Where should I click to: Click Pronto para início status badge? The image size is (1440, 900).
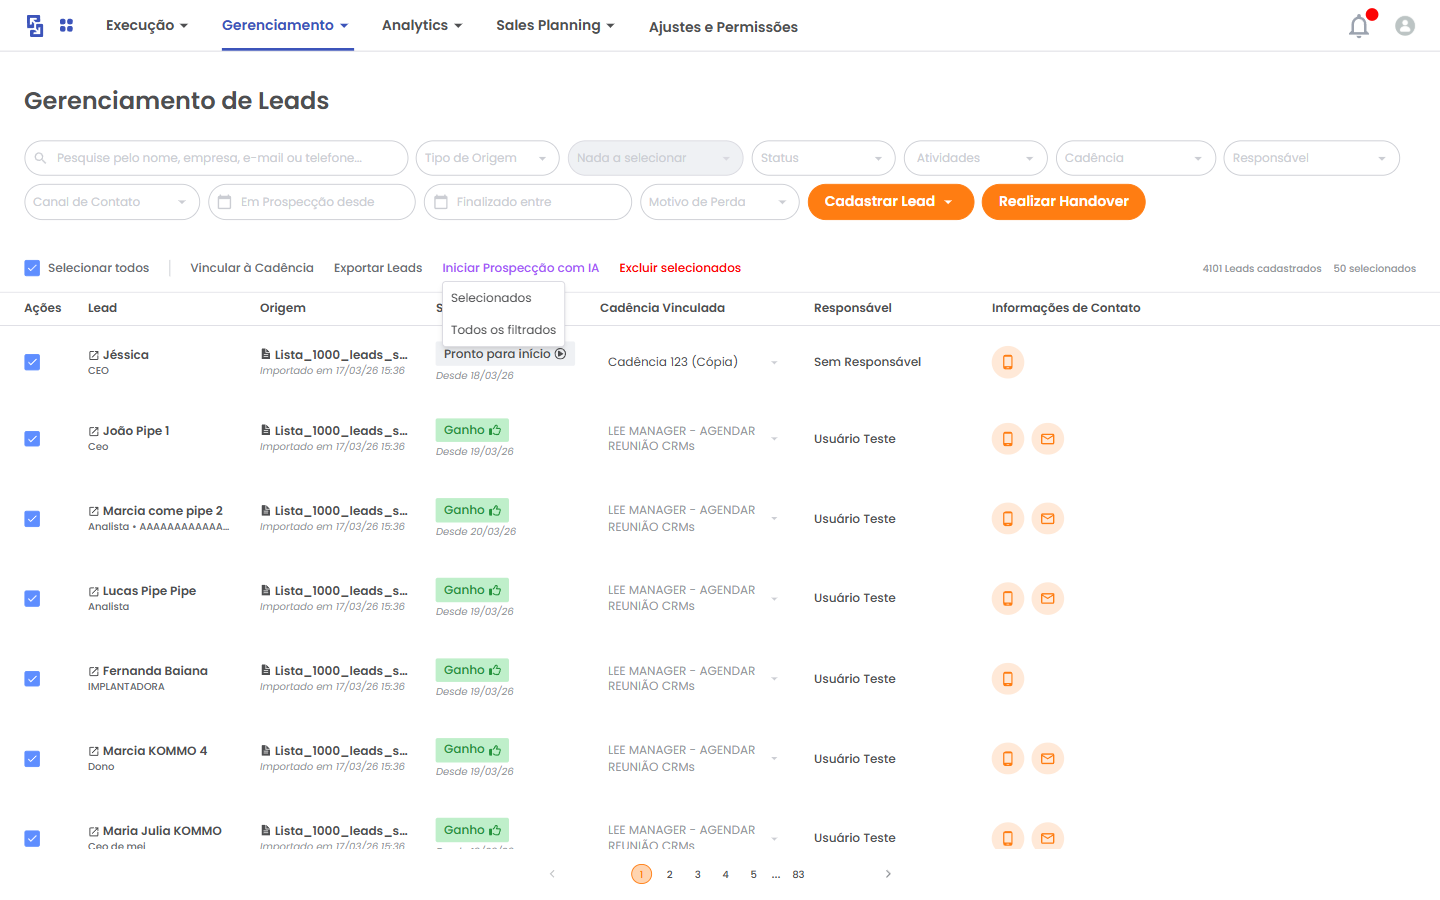(x=505, y=354)
